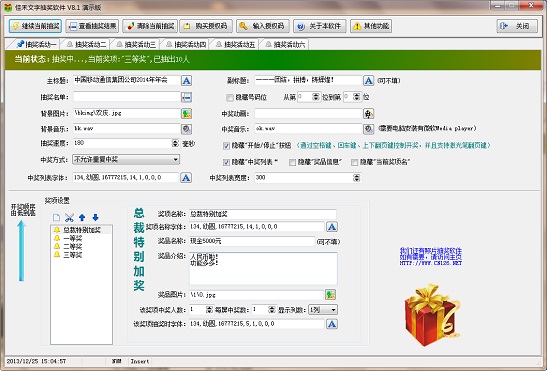The width and height of the screenshot is (547, 371).
Task: Click the 奖品名称 input field
Action: coord(252,241)
